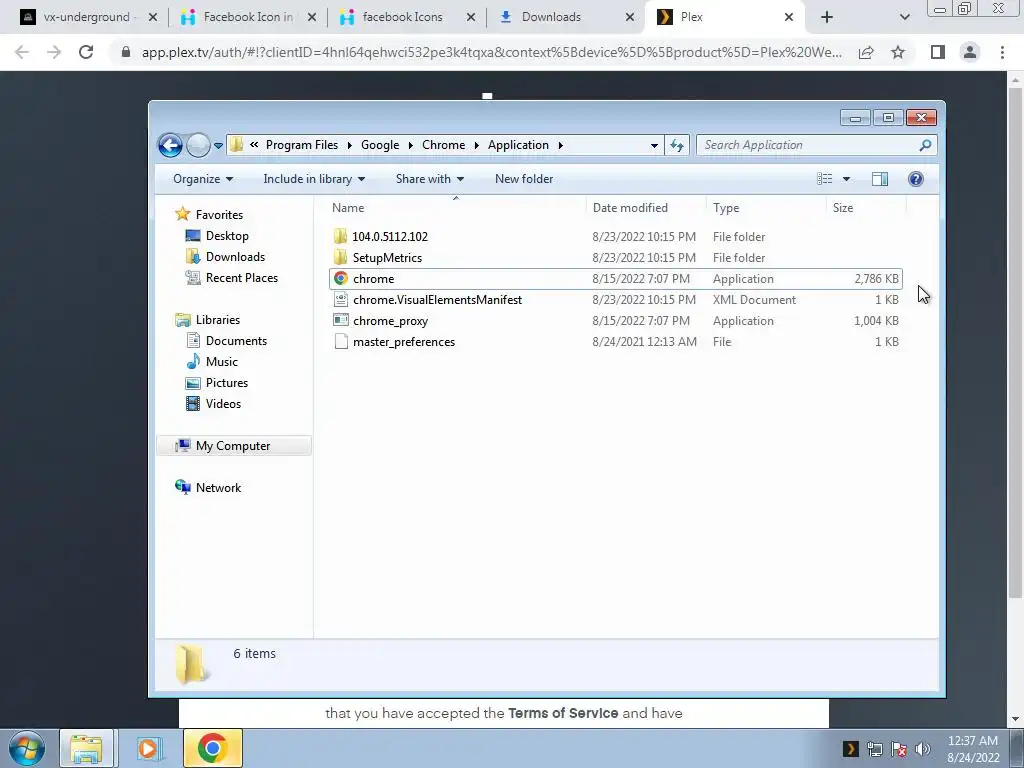The image size is (1024, 768).
Task: Select My Computer in navigation pane
Action: point(233,446)
